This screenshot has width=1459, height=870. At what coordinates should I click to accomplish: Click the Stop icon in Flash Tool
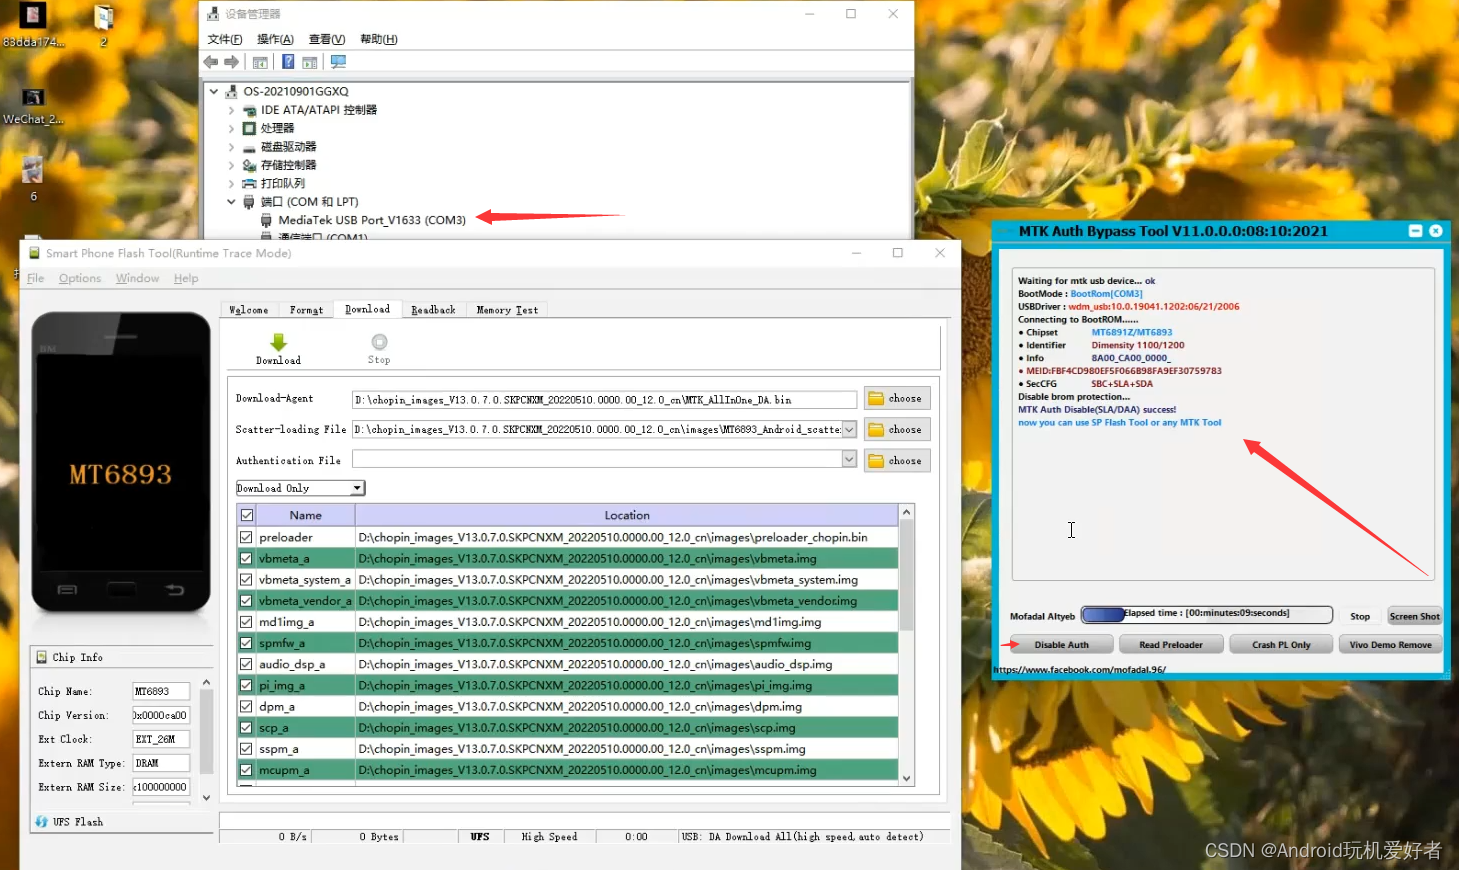point(379,342)
